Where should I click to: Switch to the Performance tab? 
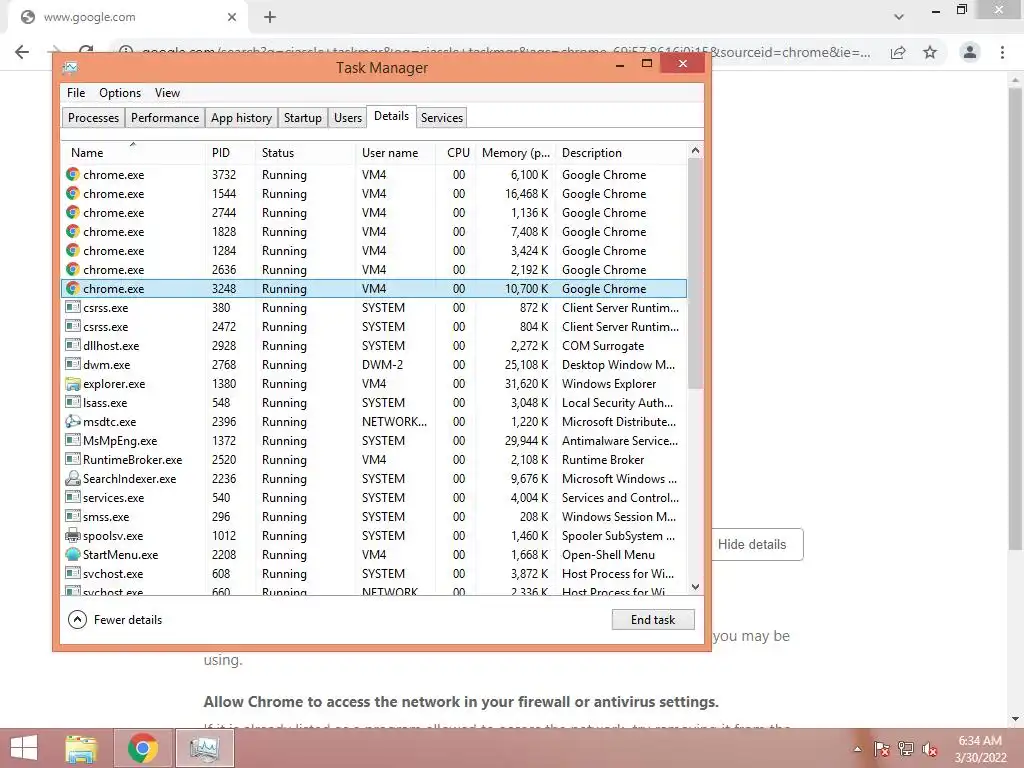[165, 118]
